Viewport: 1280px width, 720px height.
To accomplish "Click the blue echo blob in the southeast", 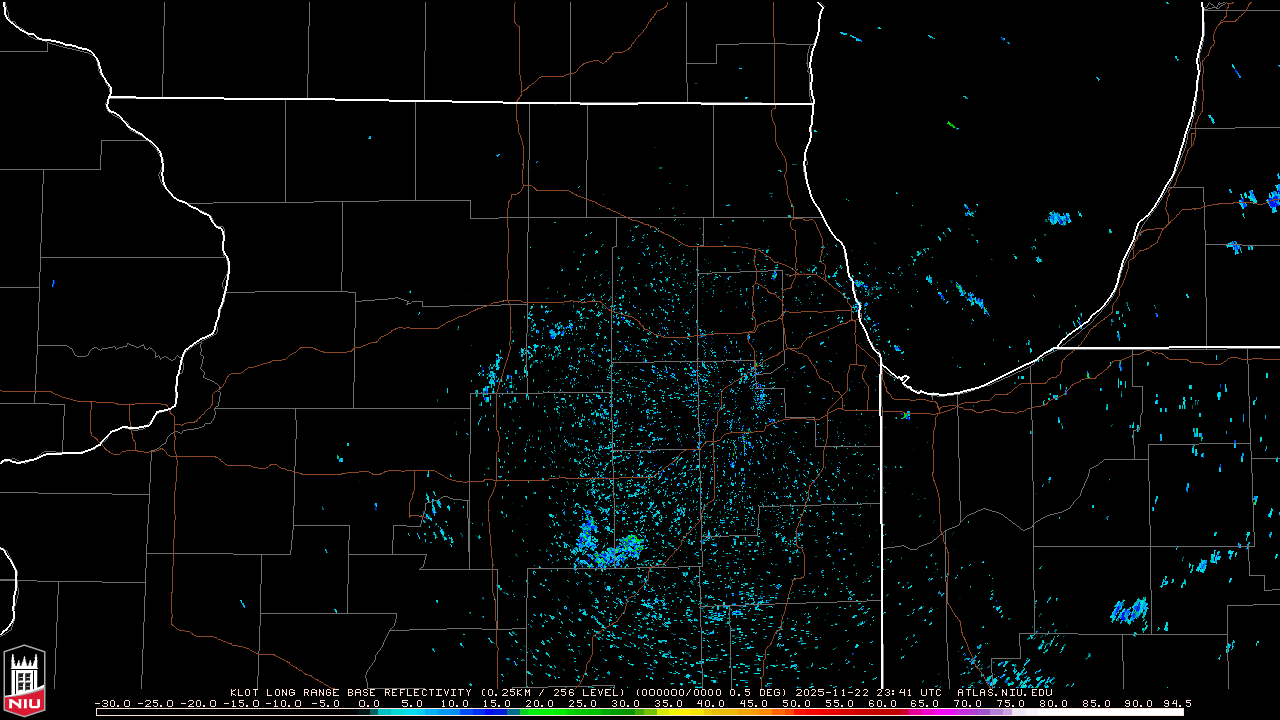I will [1129, 610].
